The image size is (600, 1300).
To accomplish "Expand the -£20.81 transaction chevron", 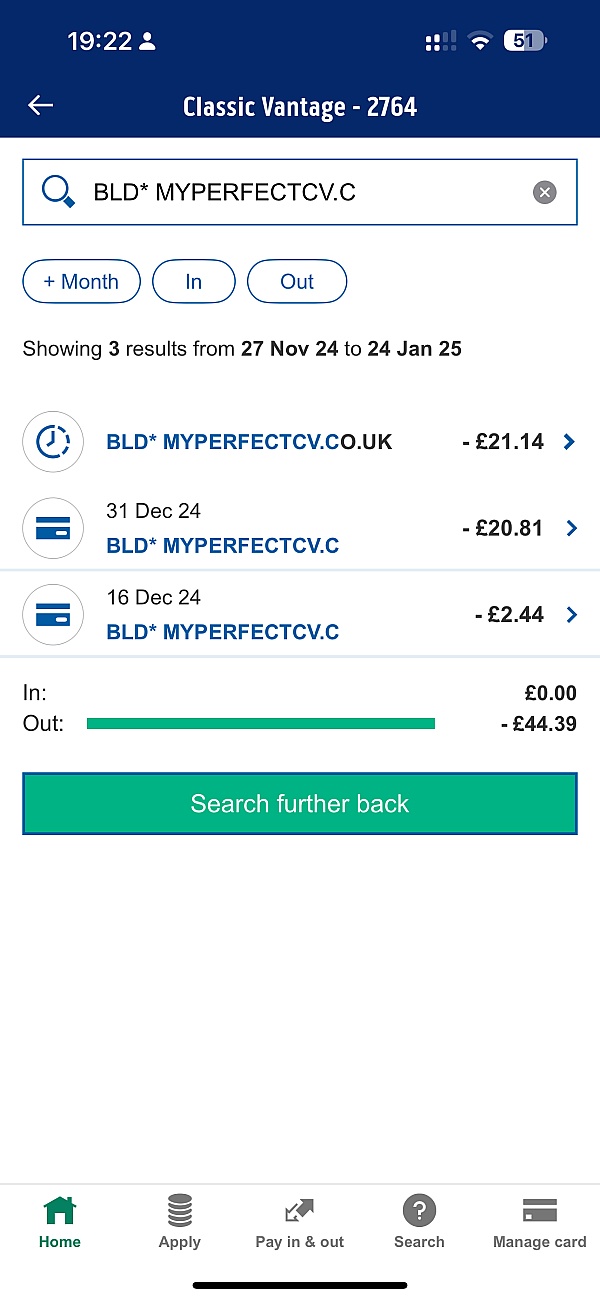I will pos(571,528).
